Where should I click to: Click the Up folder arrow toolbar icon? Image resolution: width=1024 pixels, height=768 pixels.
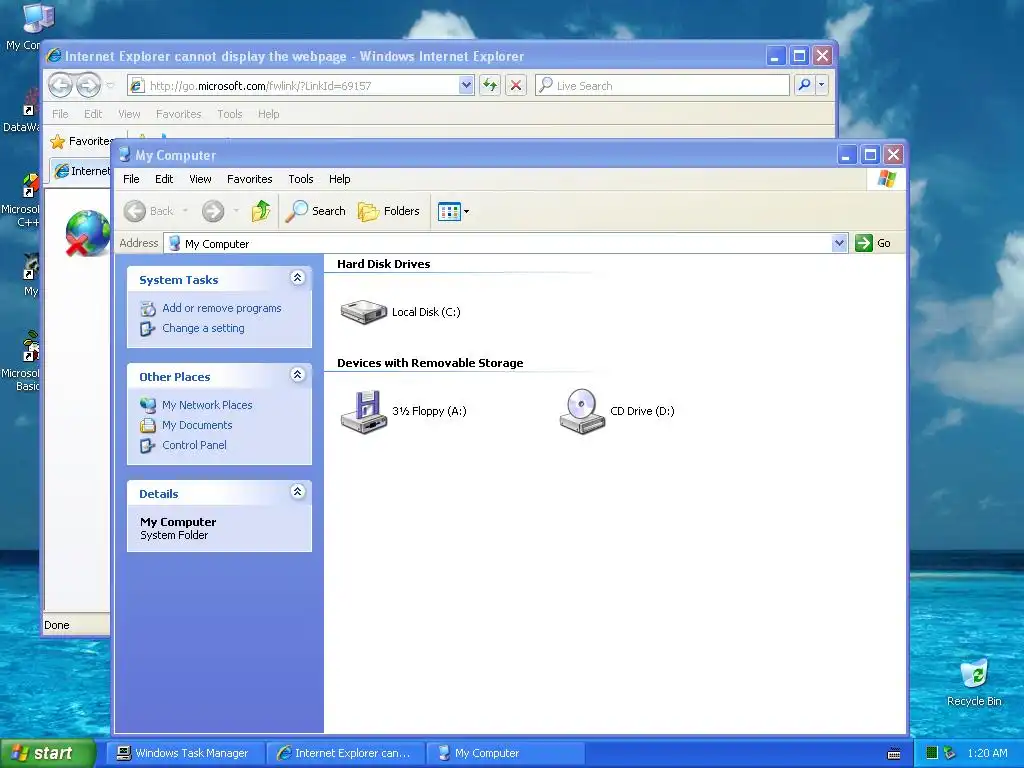coord(261,211)
